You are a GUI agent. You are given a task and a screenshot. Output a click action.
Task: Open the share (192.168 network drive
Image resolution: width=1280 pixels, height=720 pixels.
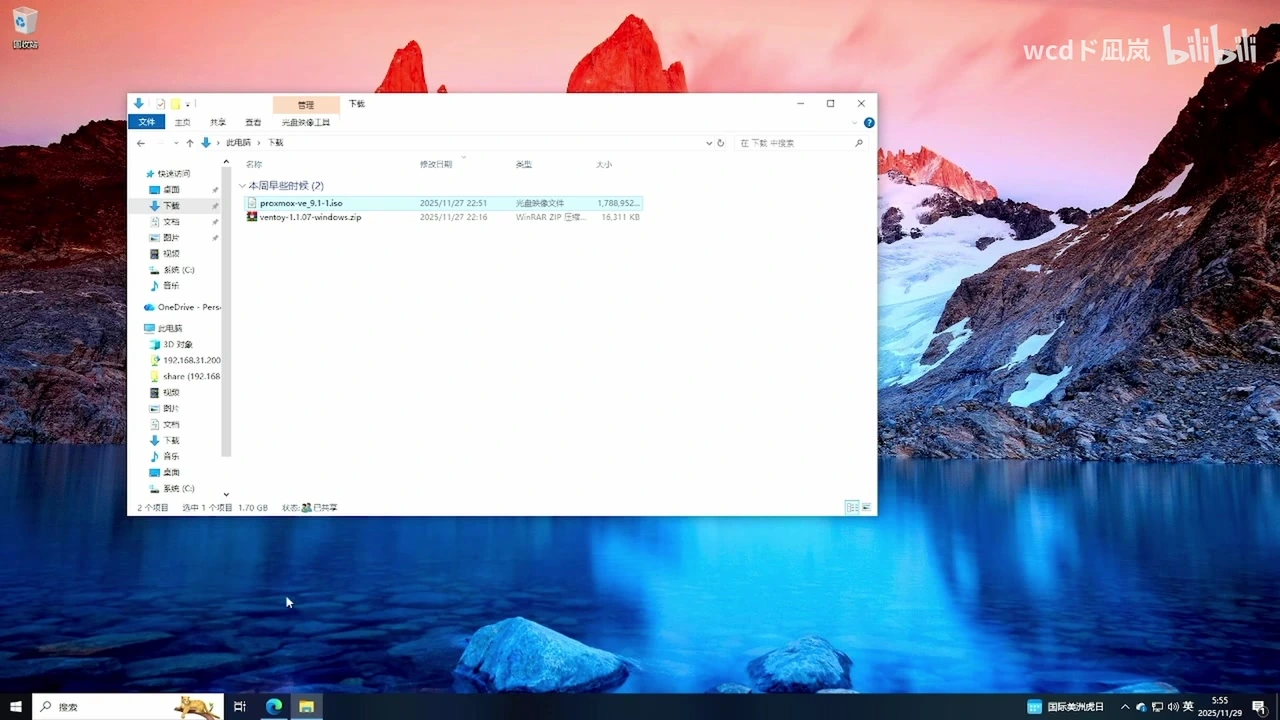[185, 376]
